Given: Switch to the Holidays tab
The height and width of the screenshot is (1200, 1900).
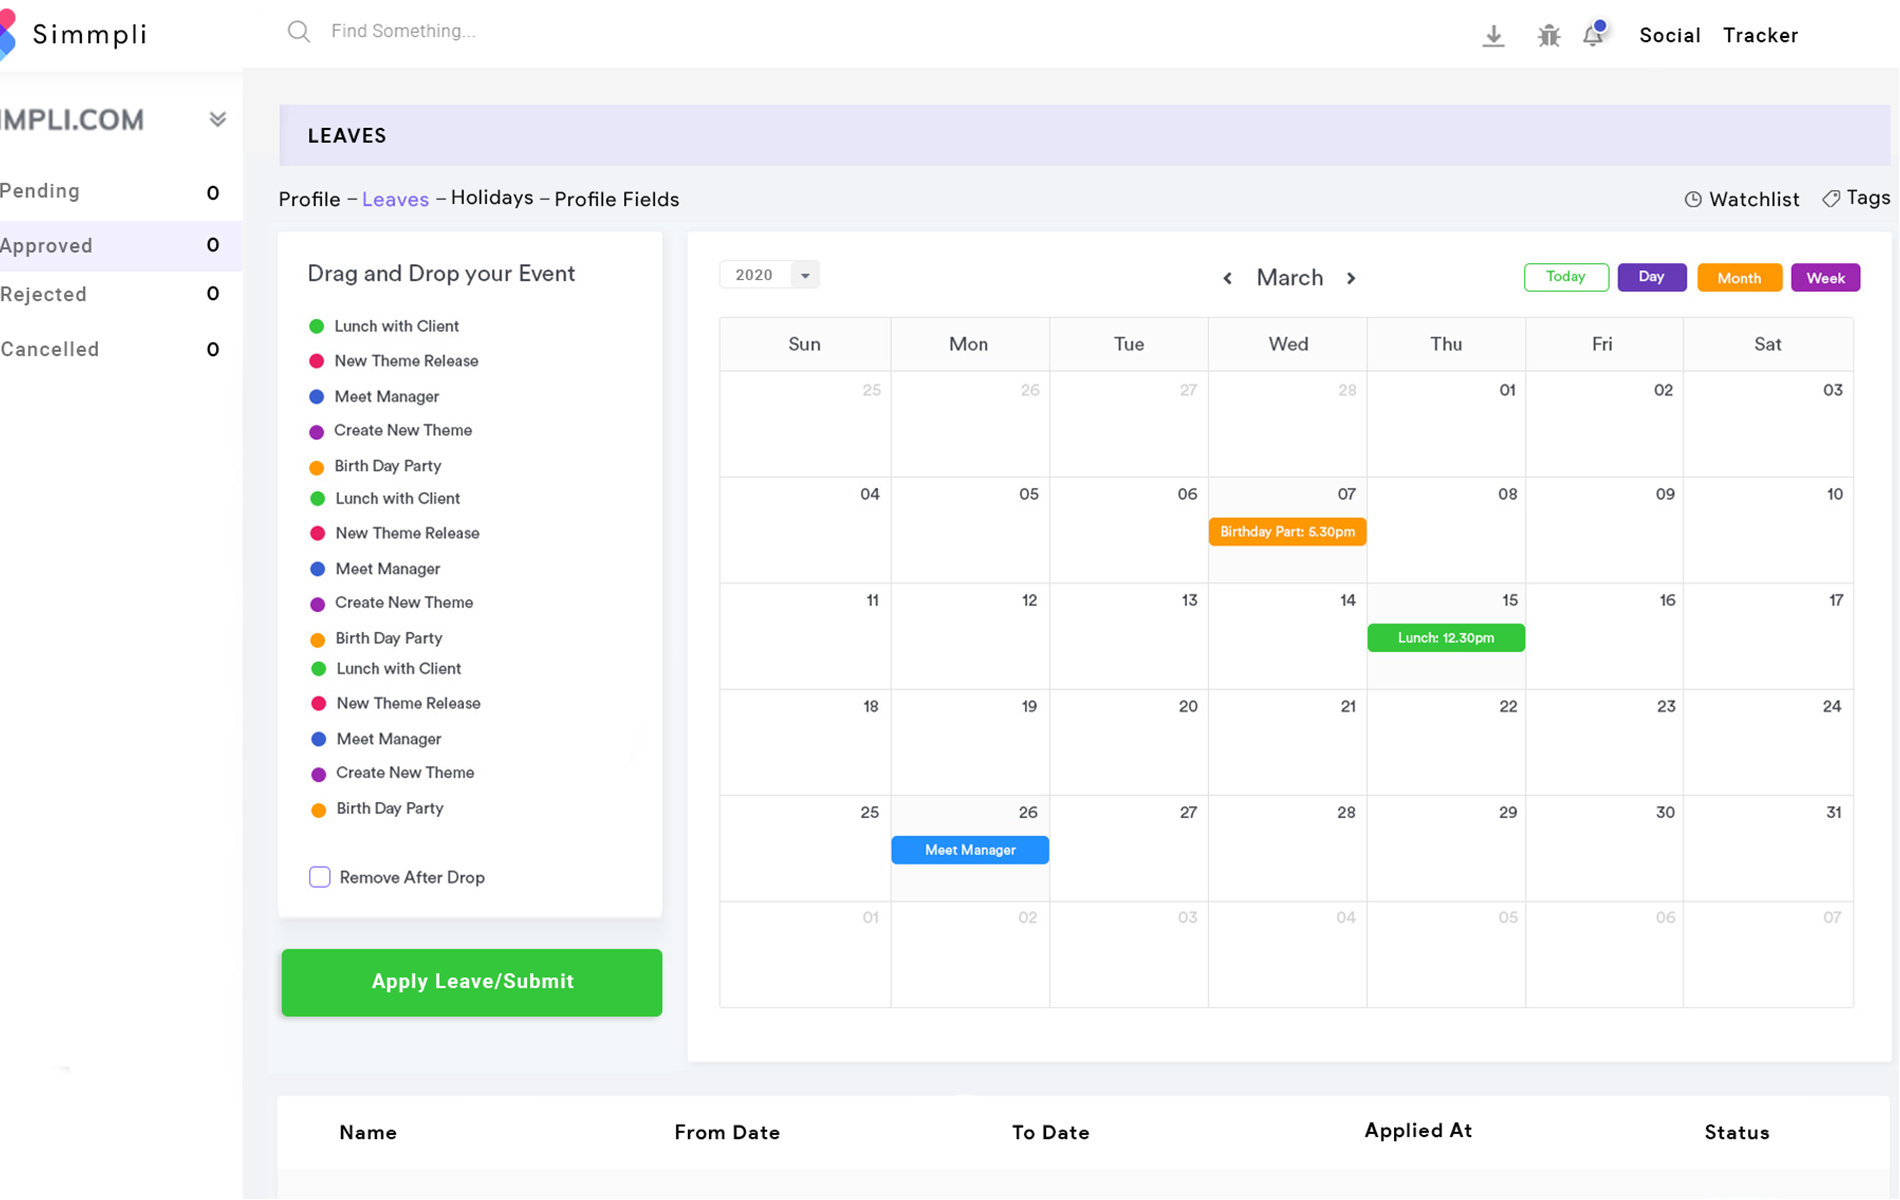Looking at the screenshot, I should 492,198.
